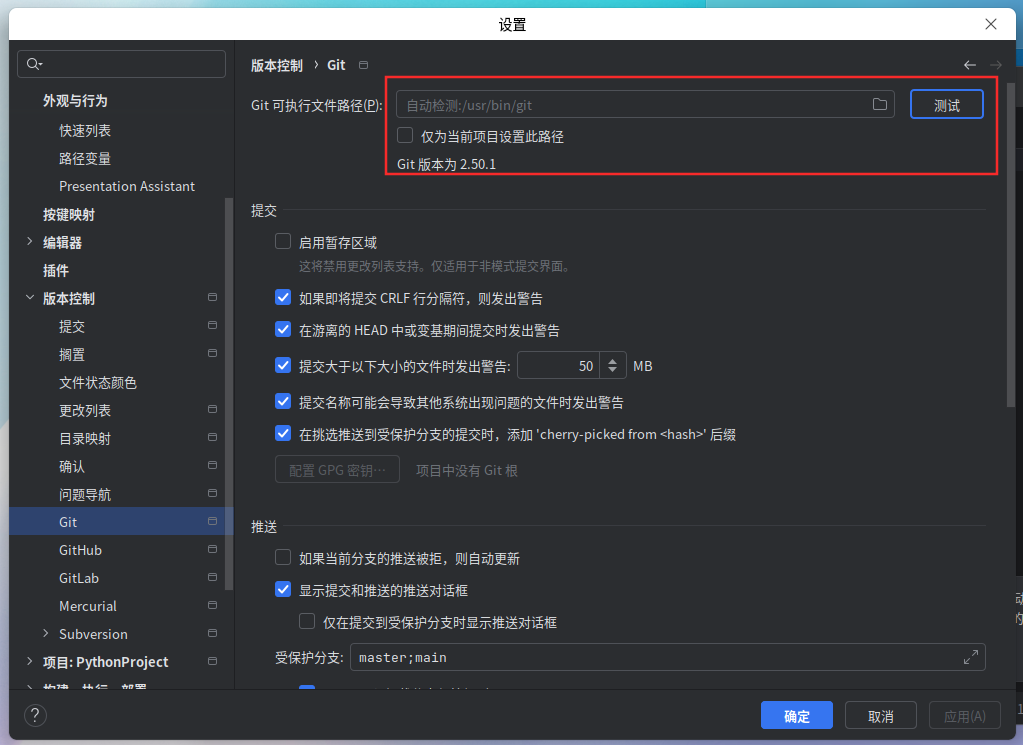Click the 配置 GPG 密钥 button
Viewport: 1023px width, 745px height.
(x=337, y=470)
